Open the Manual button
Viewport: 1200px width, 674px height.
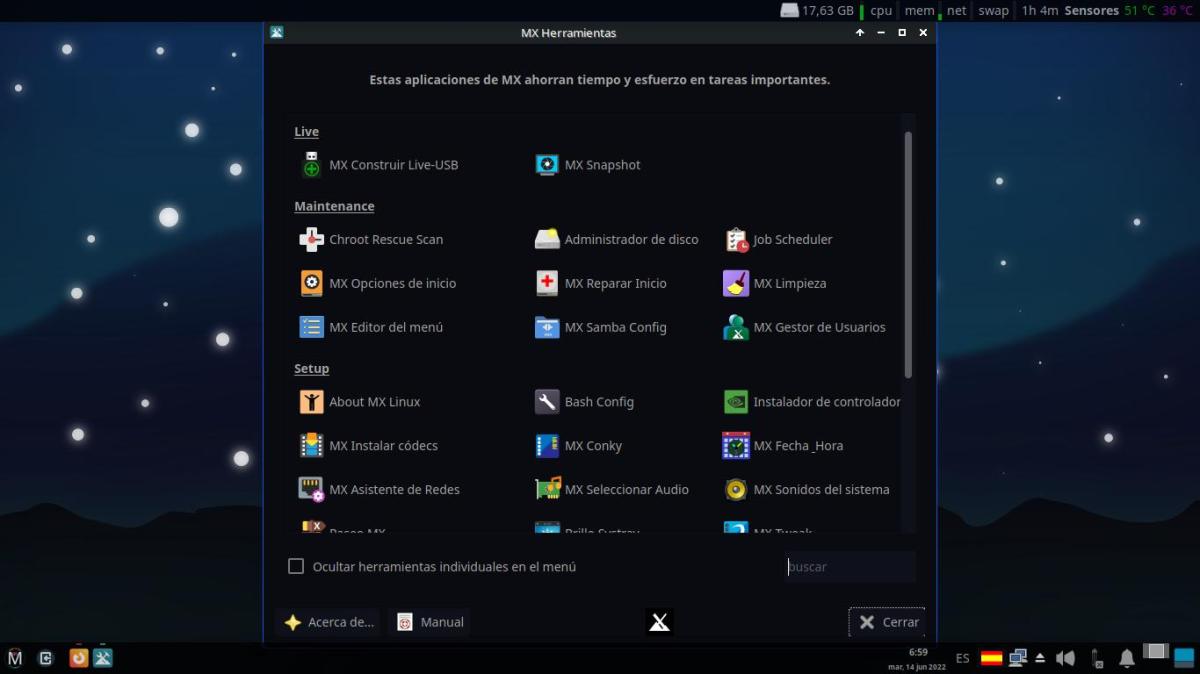pyautogui.click(x=430, y=622)
